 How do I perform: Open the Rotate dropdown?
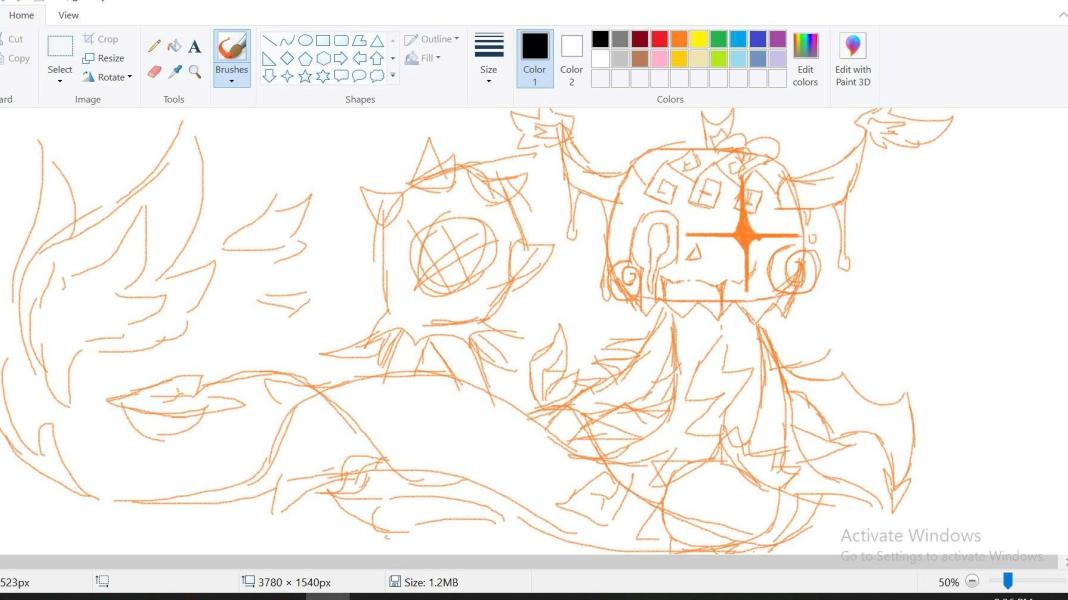click(x=108, y=77)
